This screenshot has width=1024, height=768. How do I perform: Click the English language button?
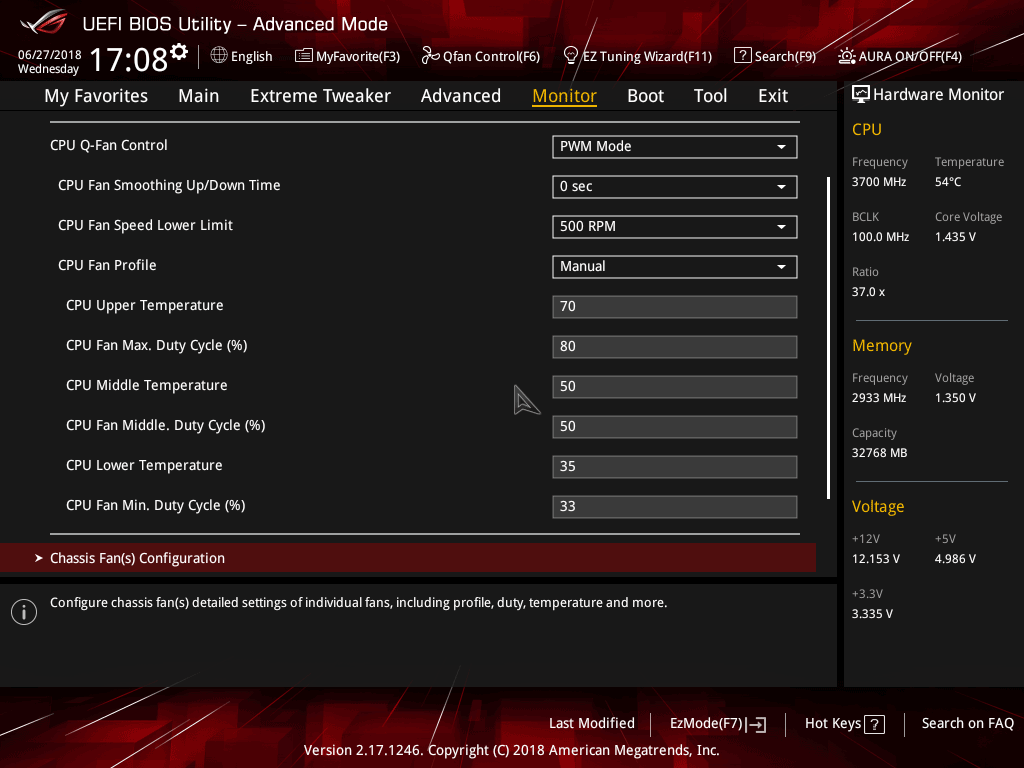[x=241, y=56]
